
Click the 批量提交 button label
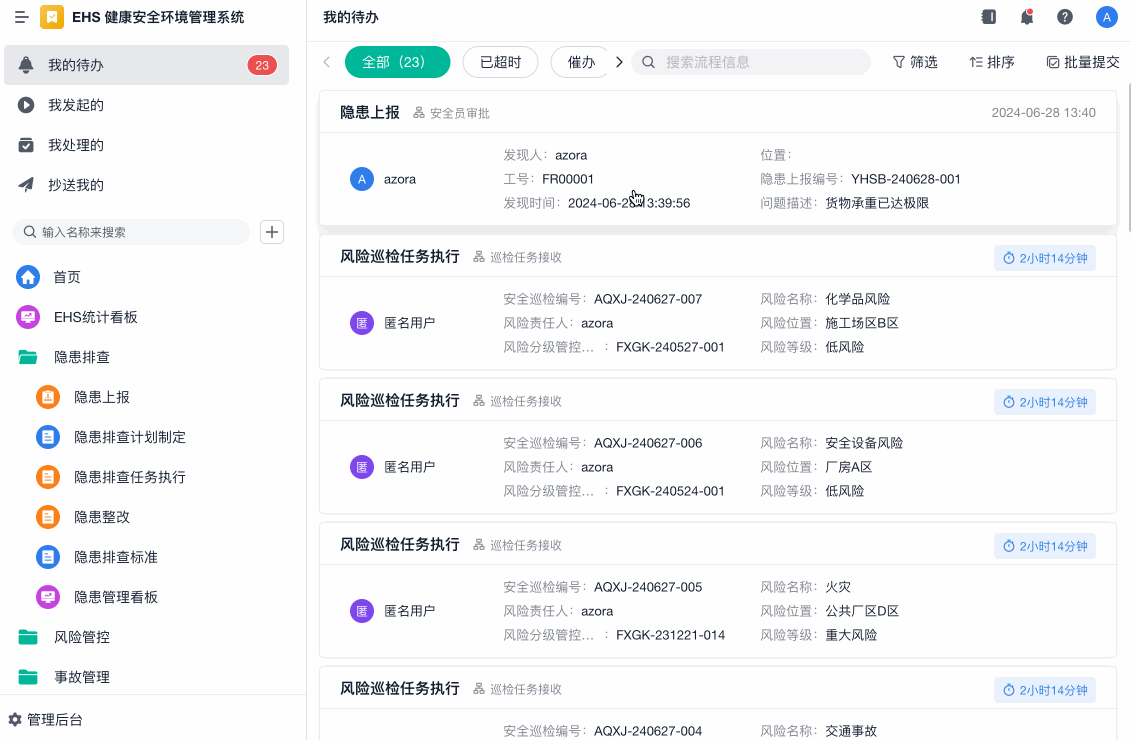(x=1092, y=63)
